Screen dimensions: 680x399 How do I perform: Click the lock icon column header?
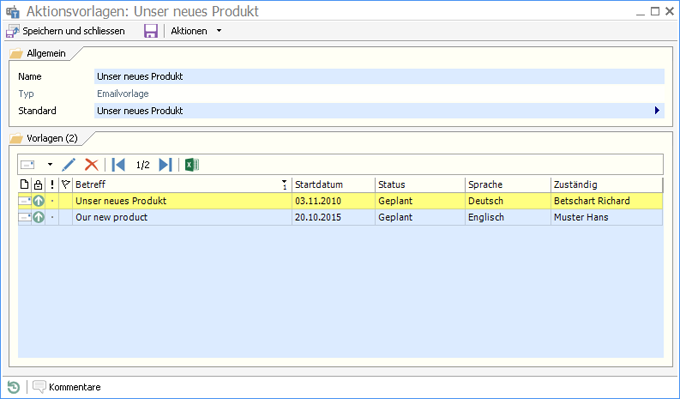pyautogui.click(x=38, y=185)
